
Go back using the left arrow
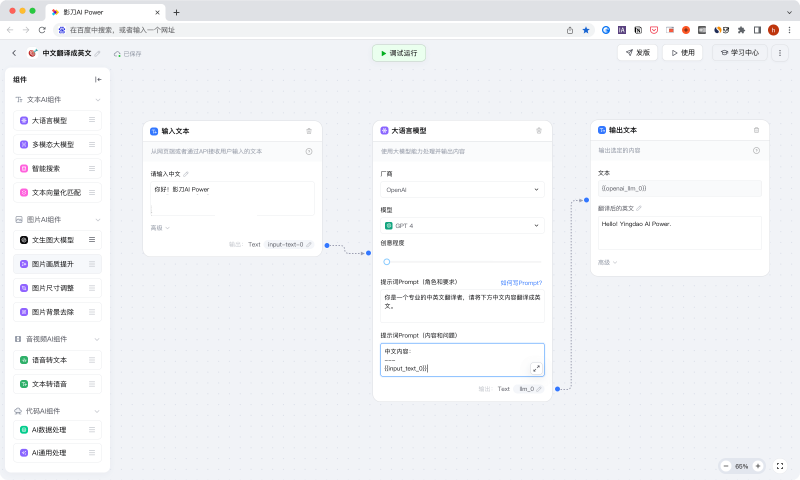[x=14, y=53]
